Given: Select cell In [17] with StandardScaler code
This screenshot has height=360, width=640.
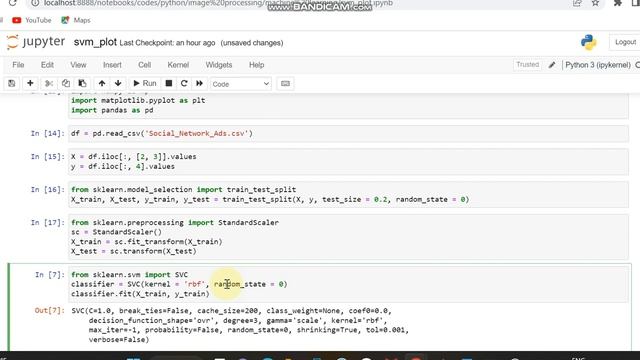Looking at the screenshot, I should 348,237.
